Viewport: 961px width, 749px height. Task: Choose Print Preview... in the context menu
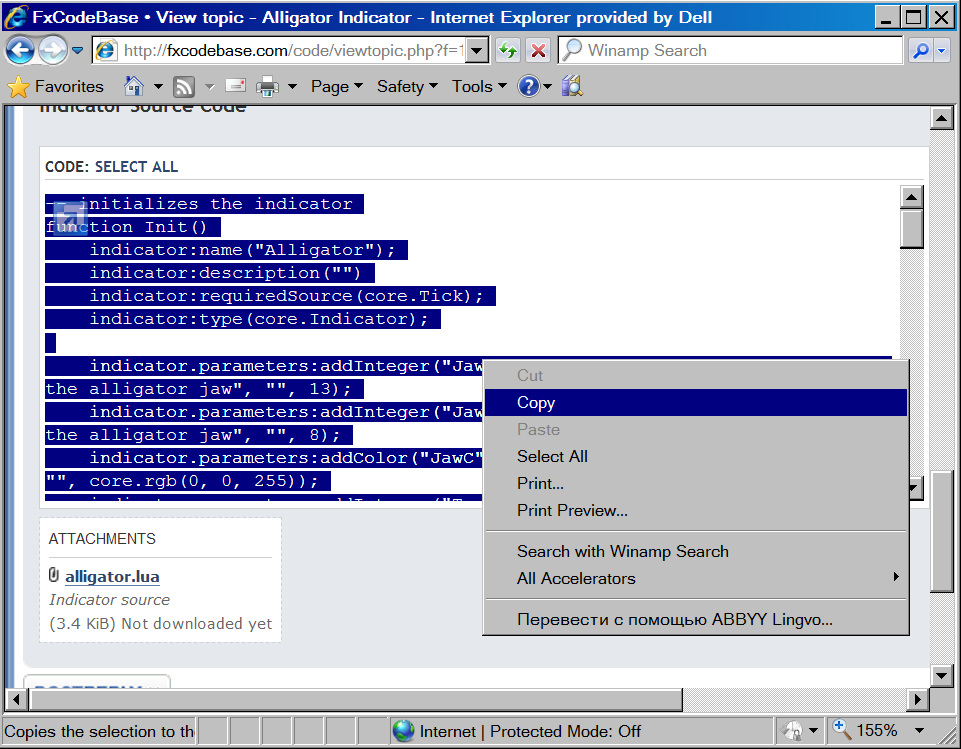pyautogui.click(x=696, y=511)
